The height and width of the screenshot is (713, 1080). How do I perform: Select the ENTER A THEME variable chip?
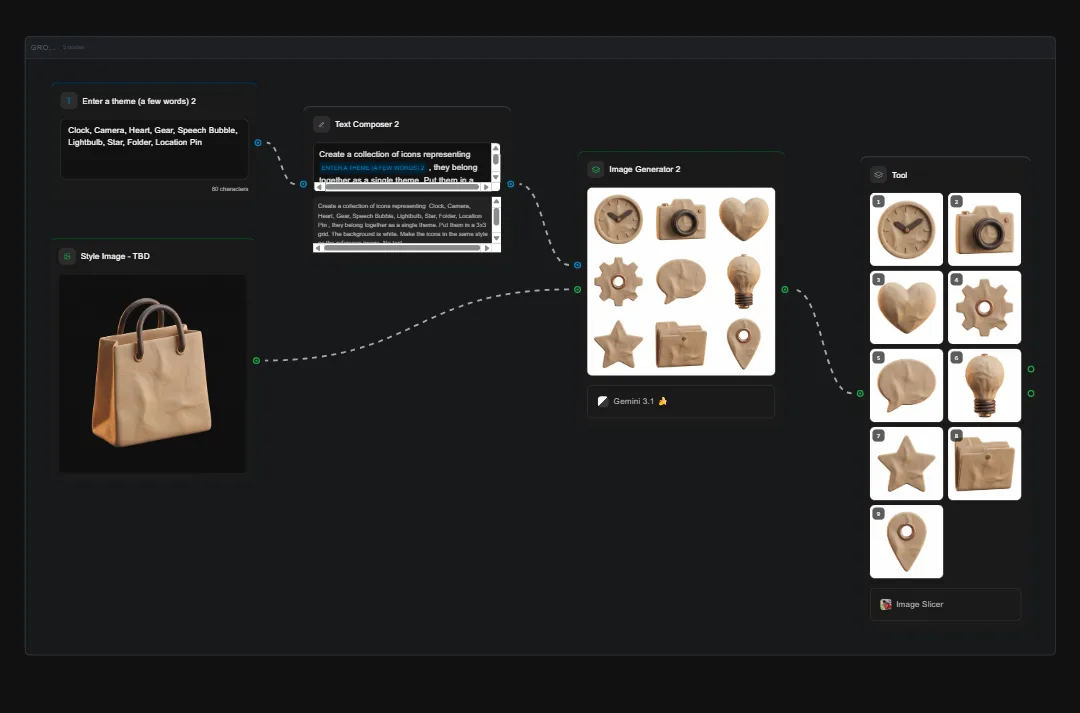pyautogui.click(x=371, y=167)
